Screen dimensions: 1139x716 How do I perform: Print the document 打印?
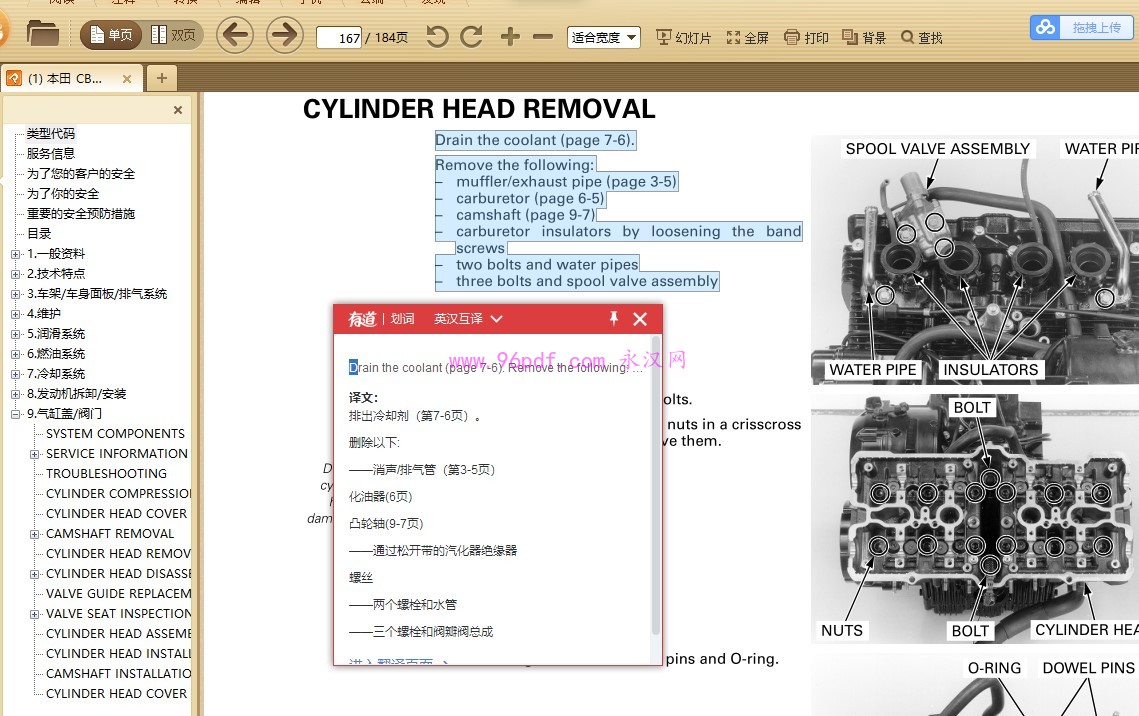click(x=806, y=37)
